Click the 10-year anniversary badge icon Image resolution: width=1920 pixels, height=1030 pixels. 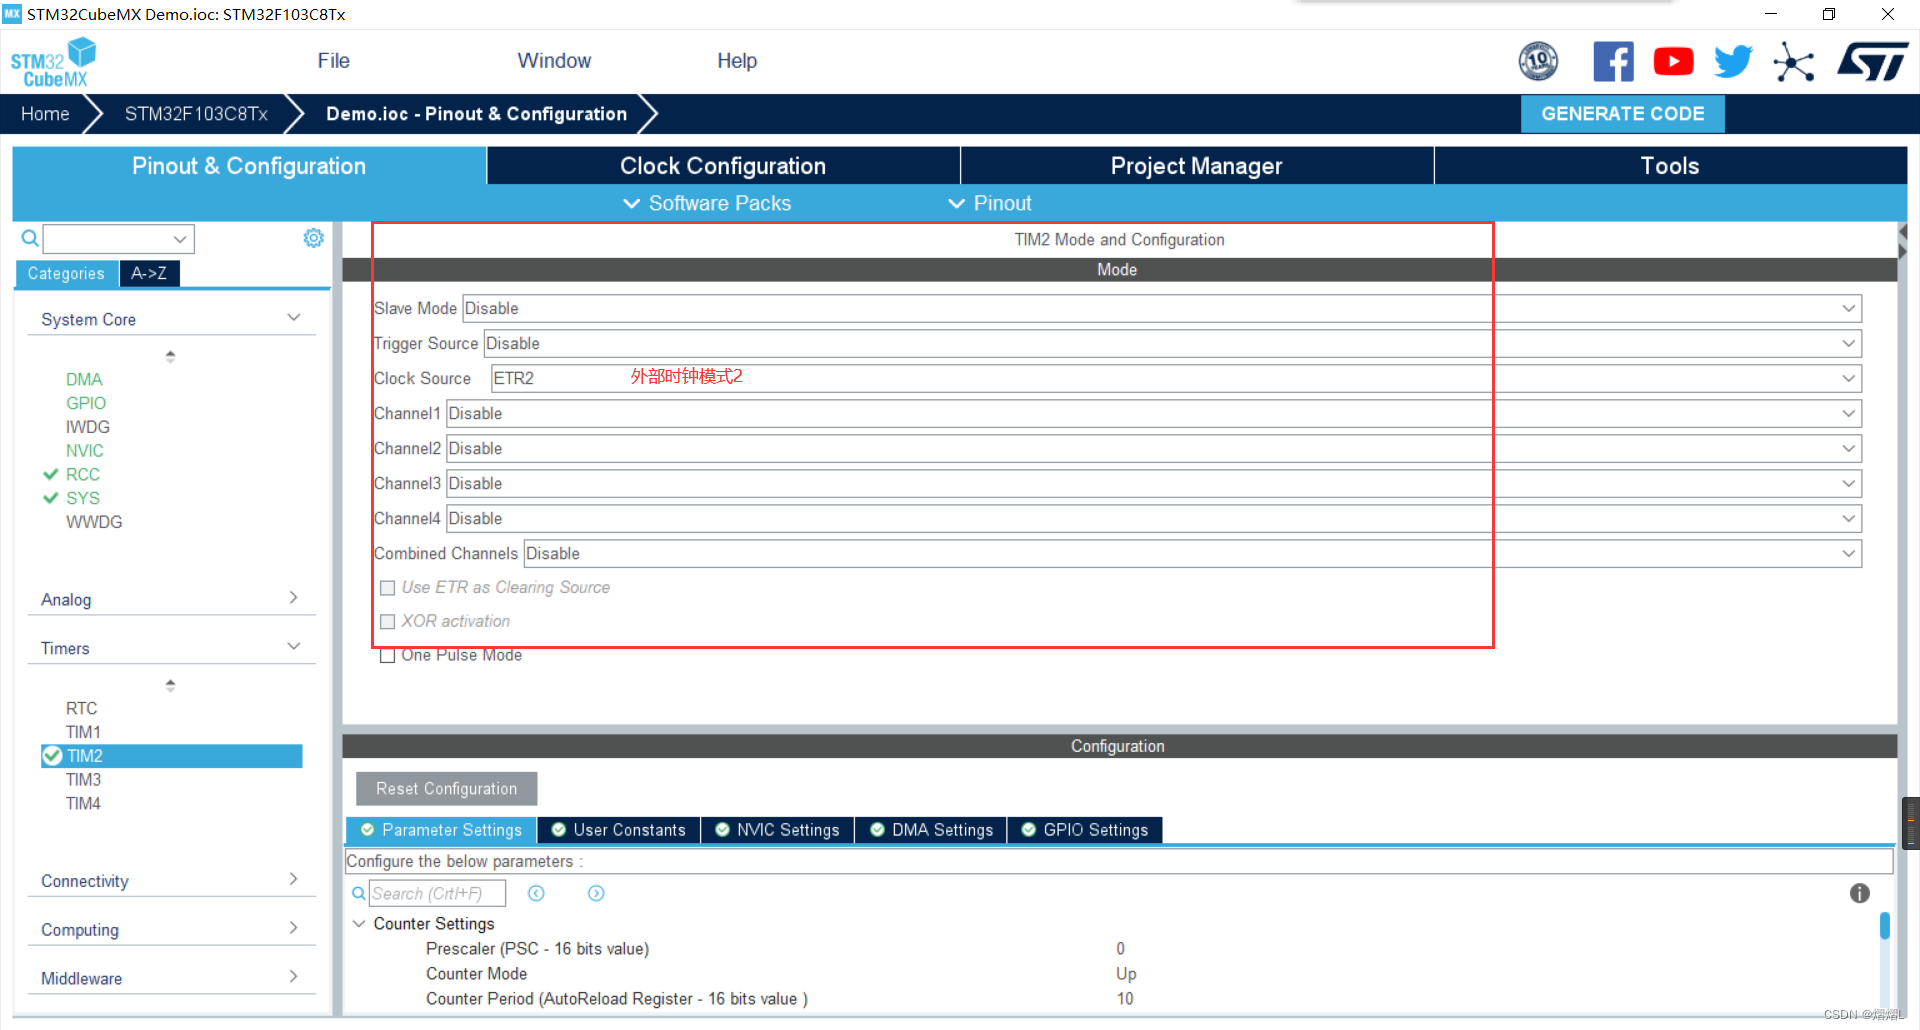coord(1538,62)
